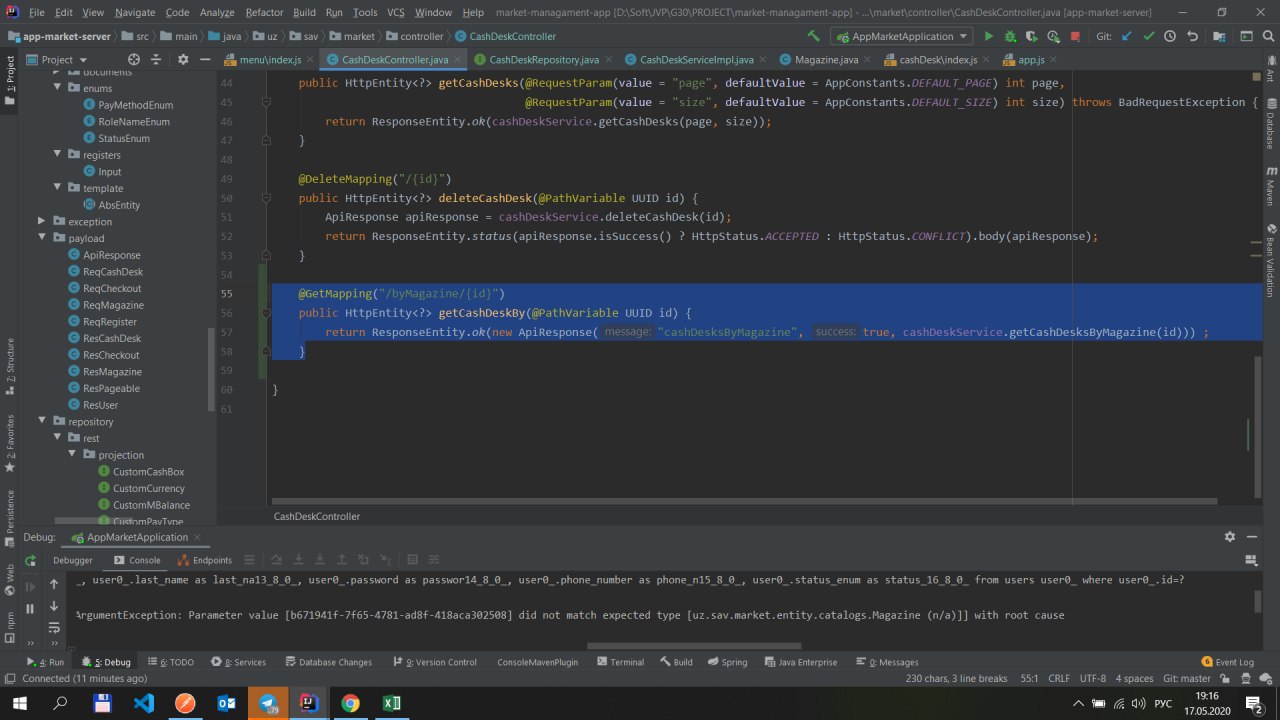Click the green Debug bug icon in toolbar

1010,36
